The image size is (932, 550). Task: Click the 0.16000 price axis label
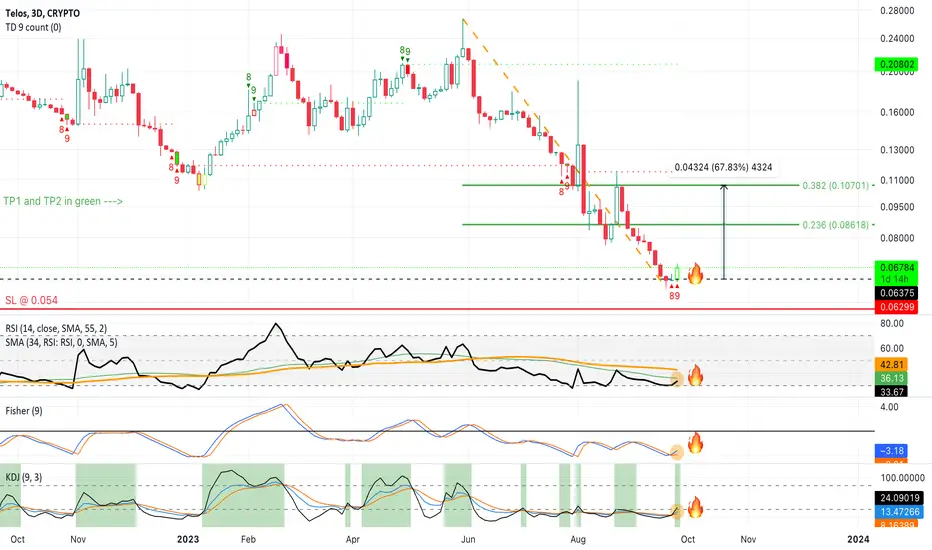pyautogui.click(x=897, y=112)
